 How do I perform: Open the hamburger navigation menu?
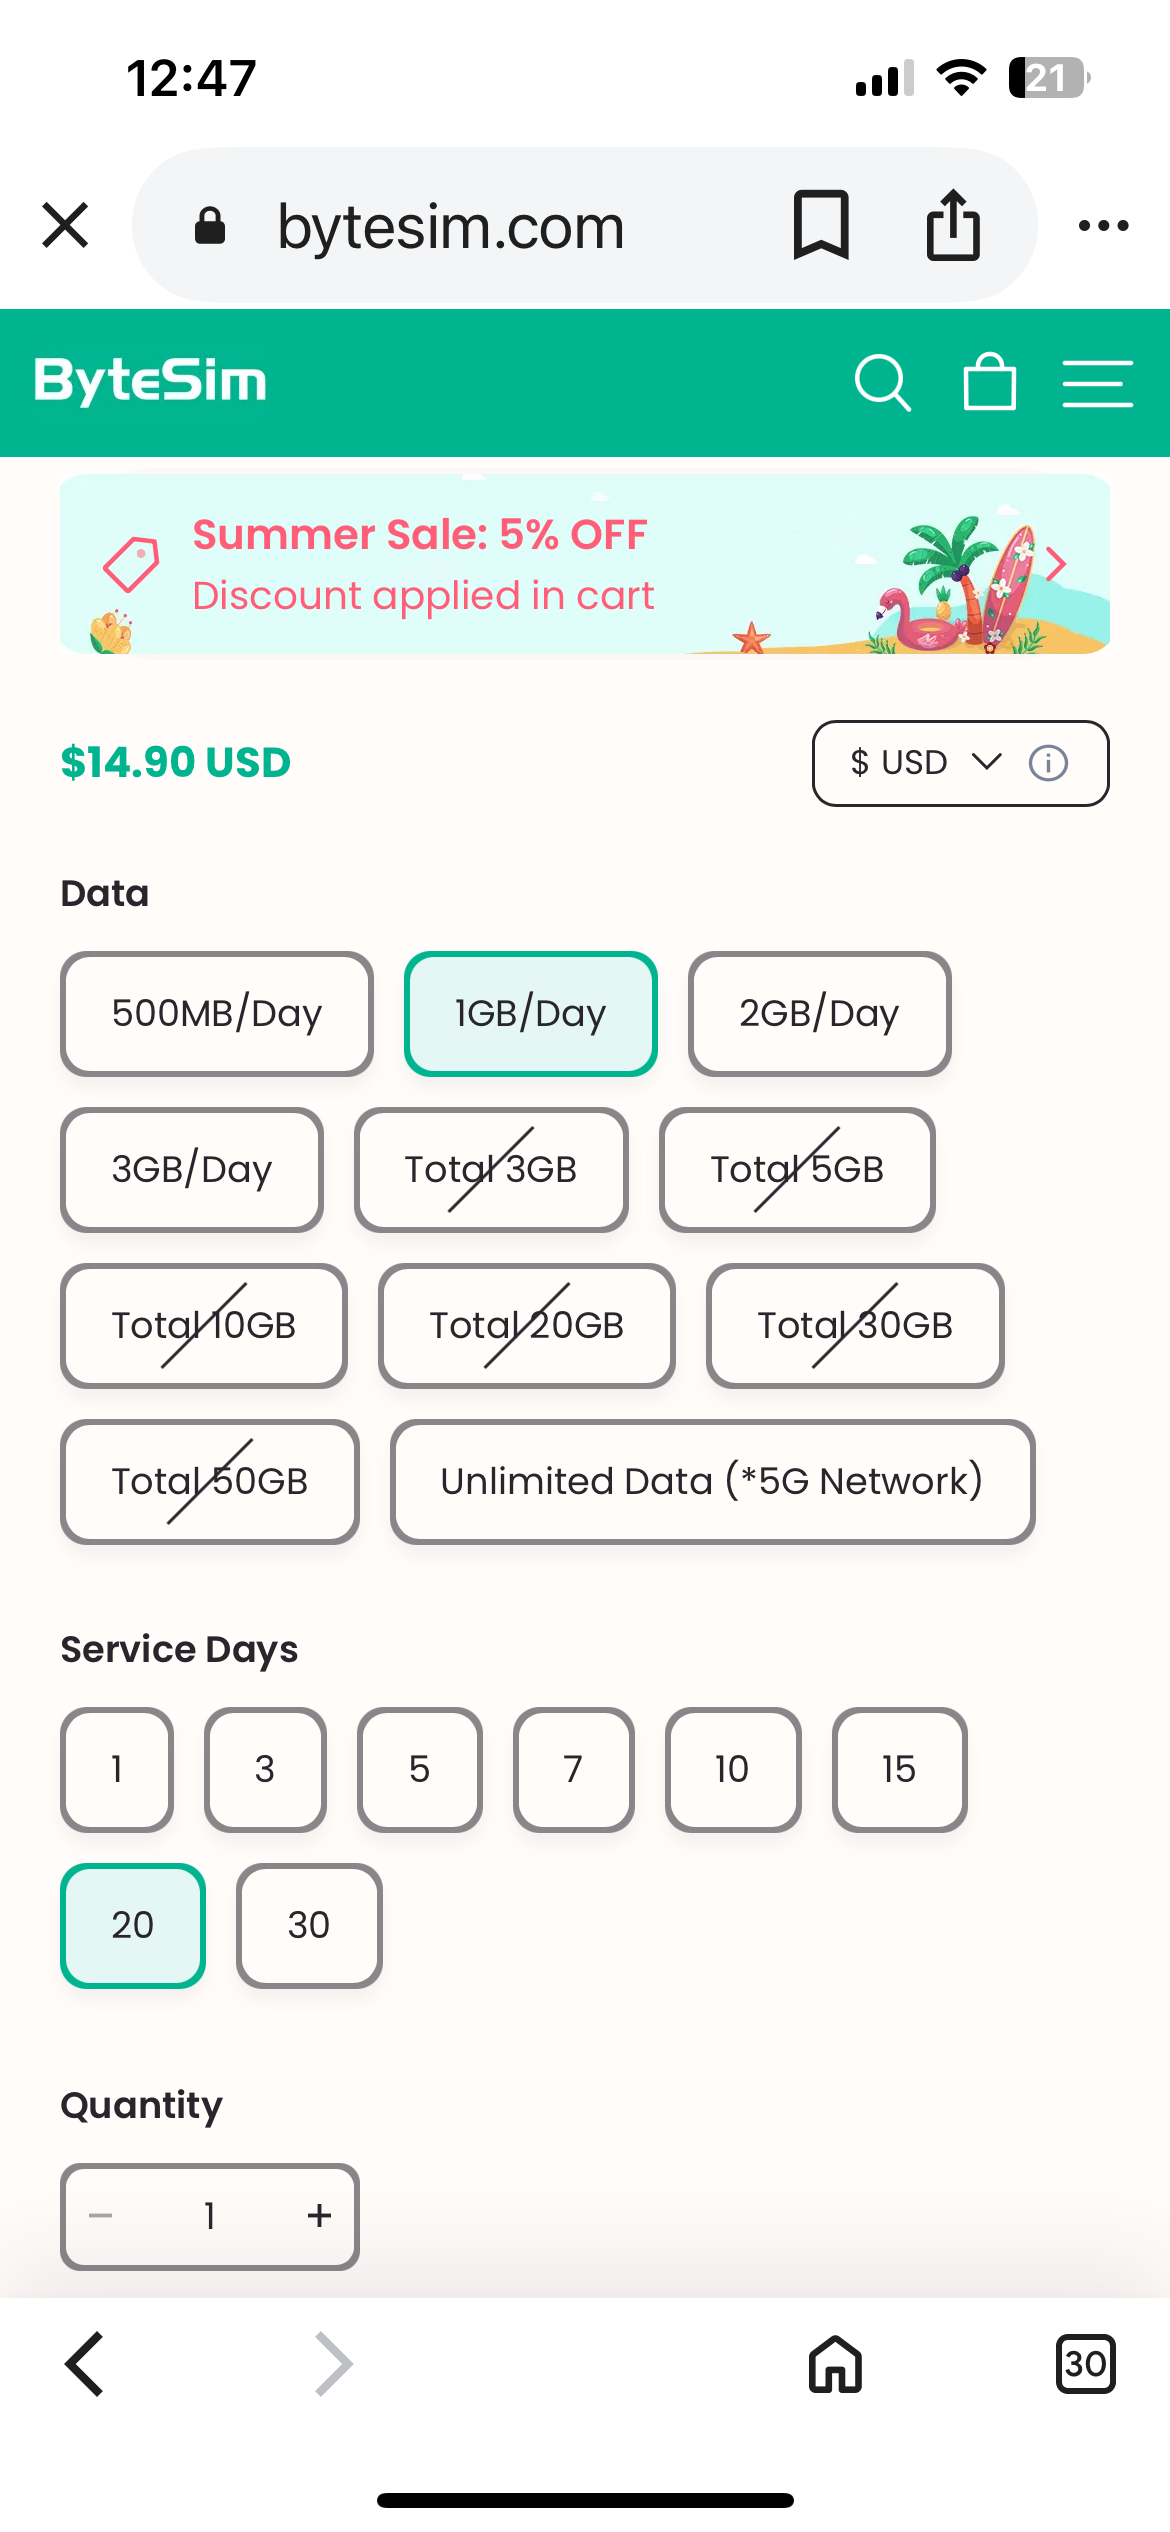(x=1097, y=384)
